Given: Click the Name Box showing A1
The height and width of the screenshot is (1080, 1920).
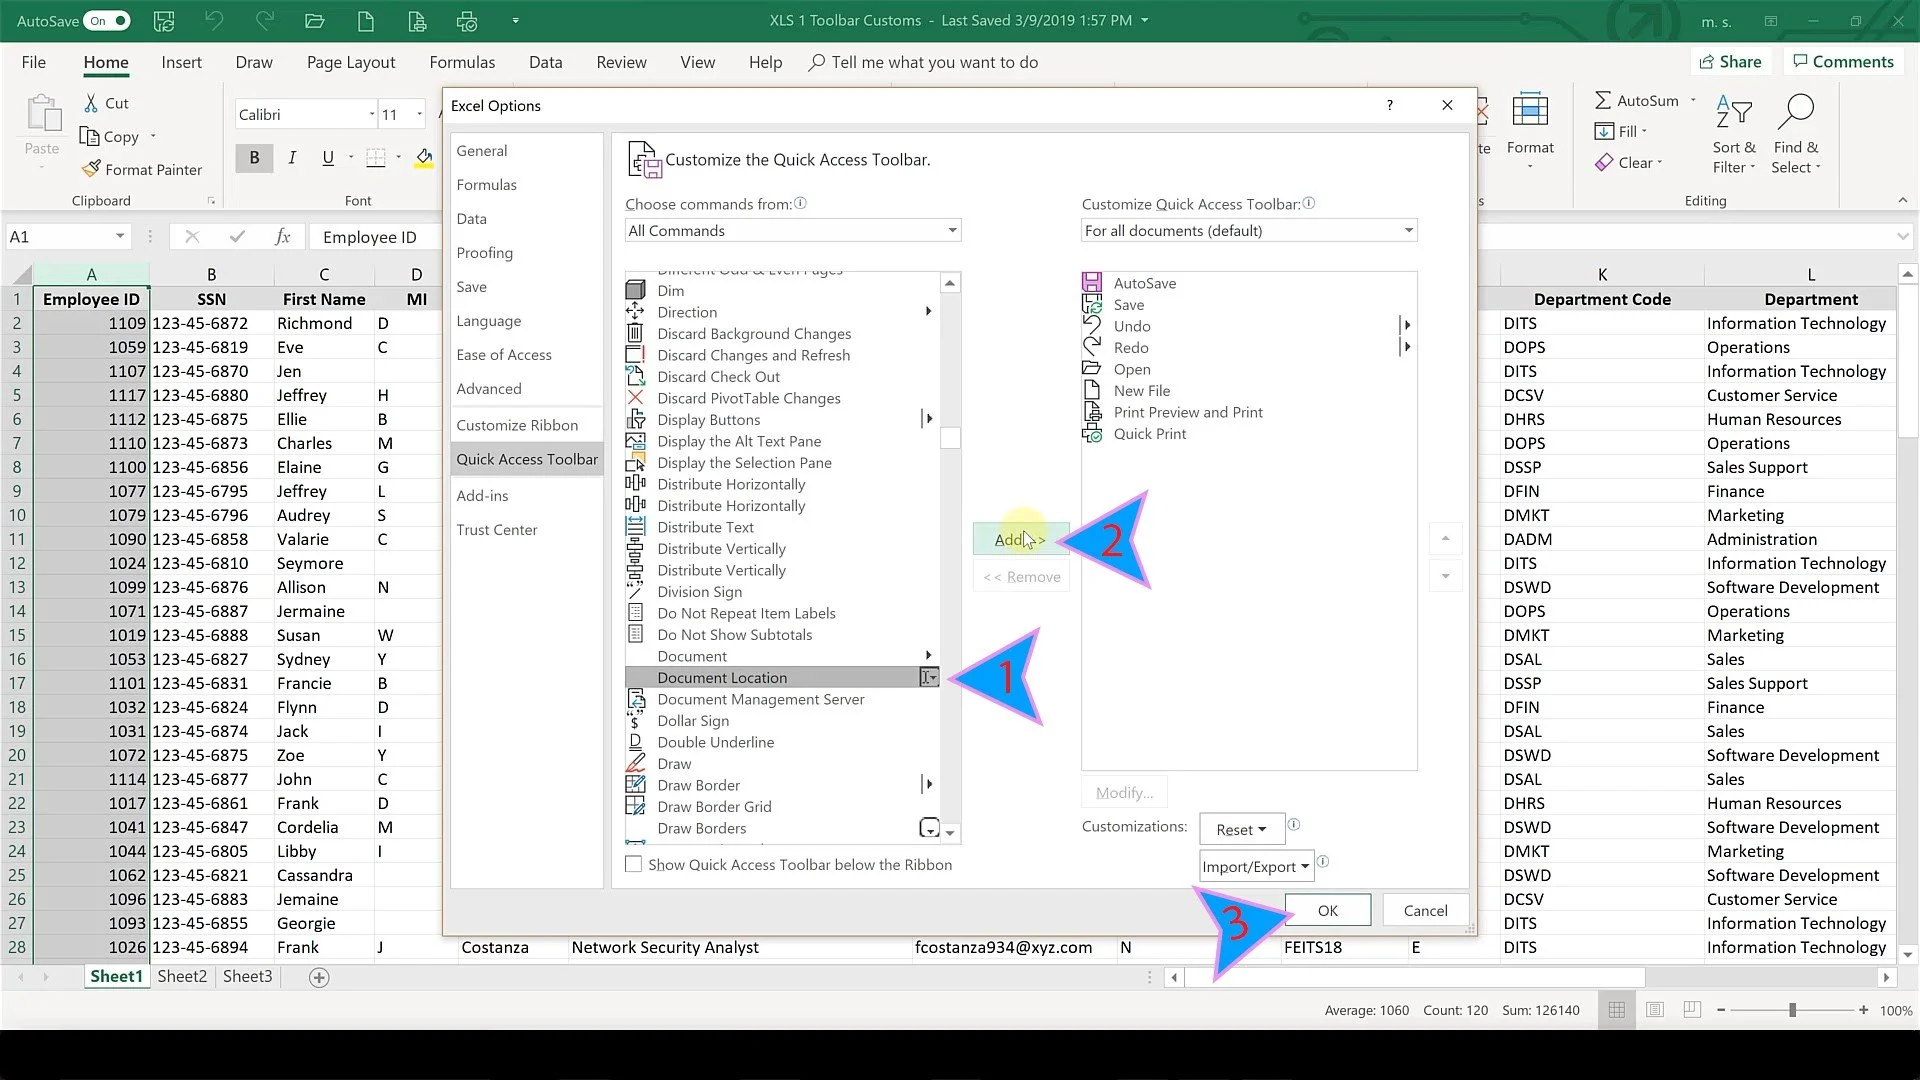Looking at the screenshot, I should [60, 236].
